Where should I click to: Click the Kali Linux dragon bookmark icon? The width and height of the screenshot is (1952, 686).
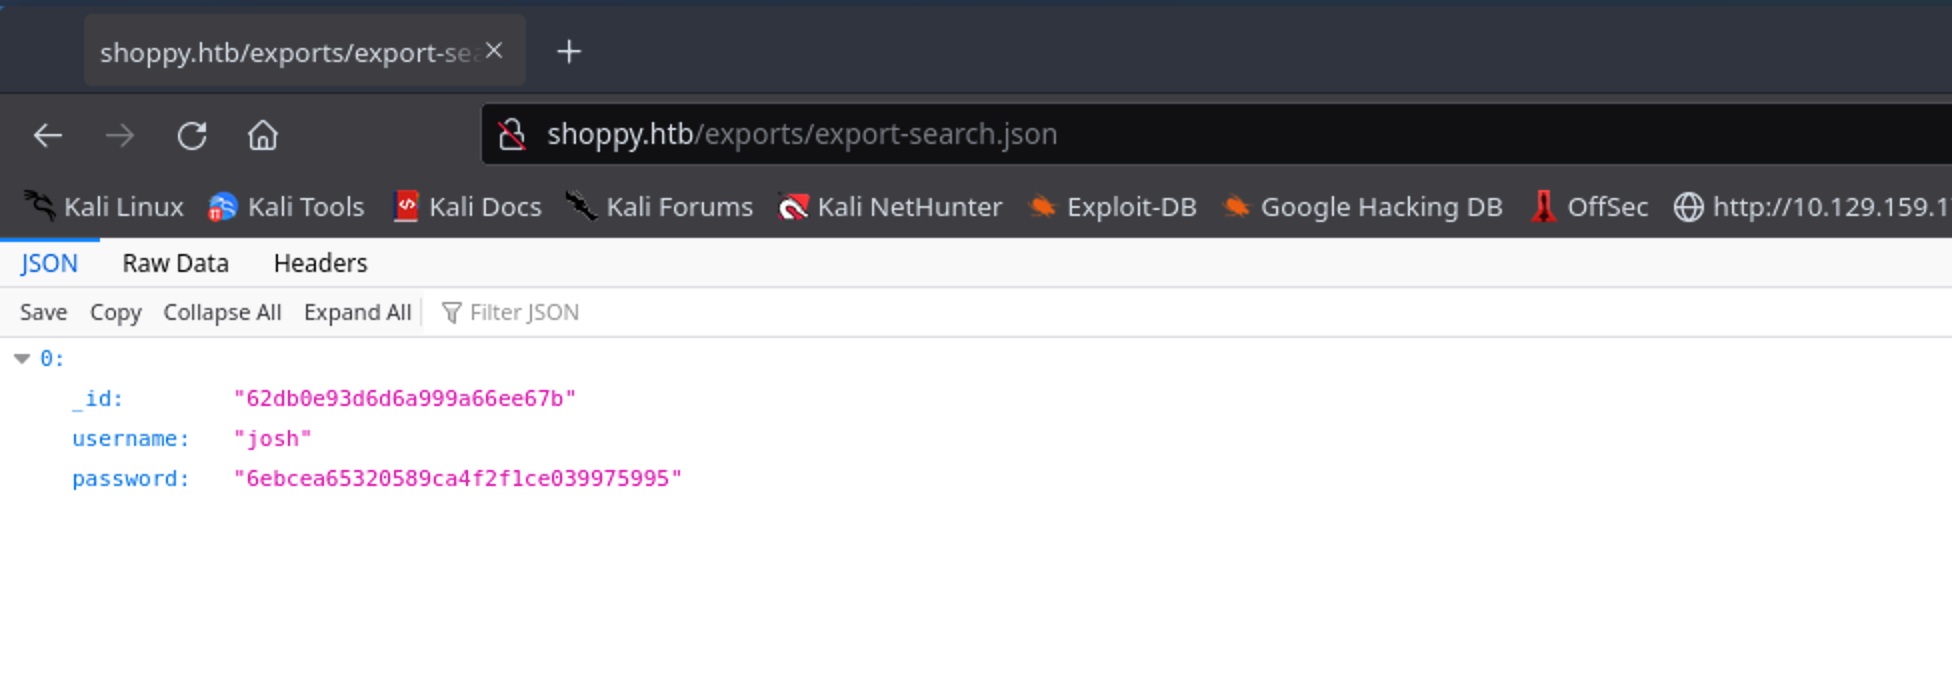point(39,206)
